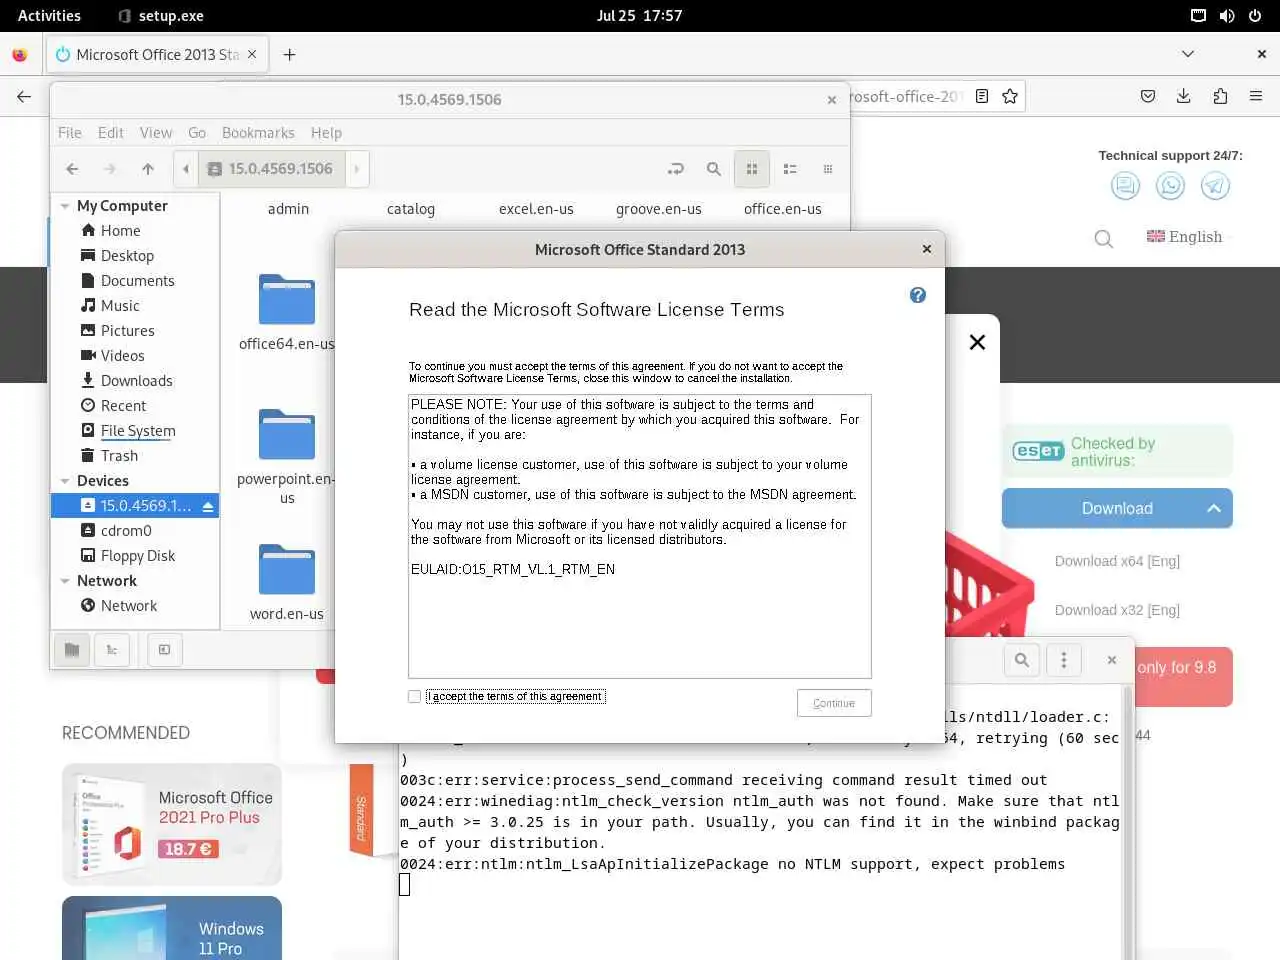Open the Edit menu in file manager
The height and width of the screenshot is (960, 1280).
click(110, 132)
